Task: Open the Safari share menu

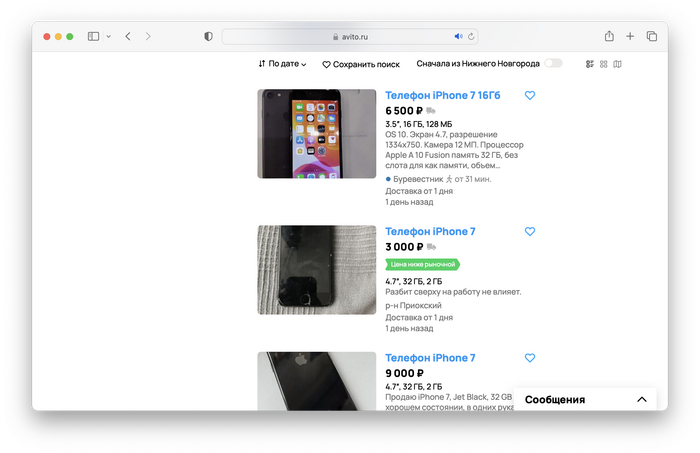Action: coord(609,36)
